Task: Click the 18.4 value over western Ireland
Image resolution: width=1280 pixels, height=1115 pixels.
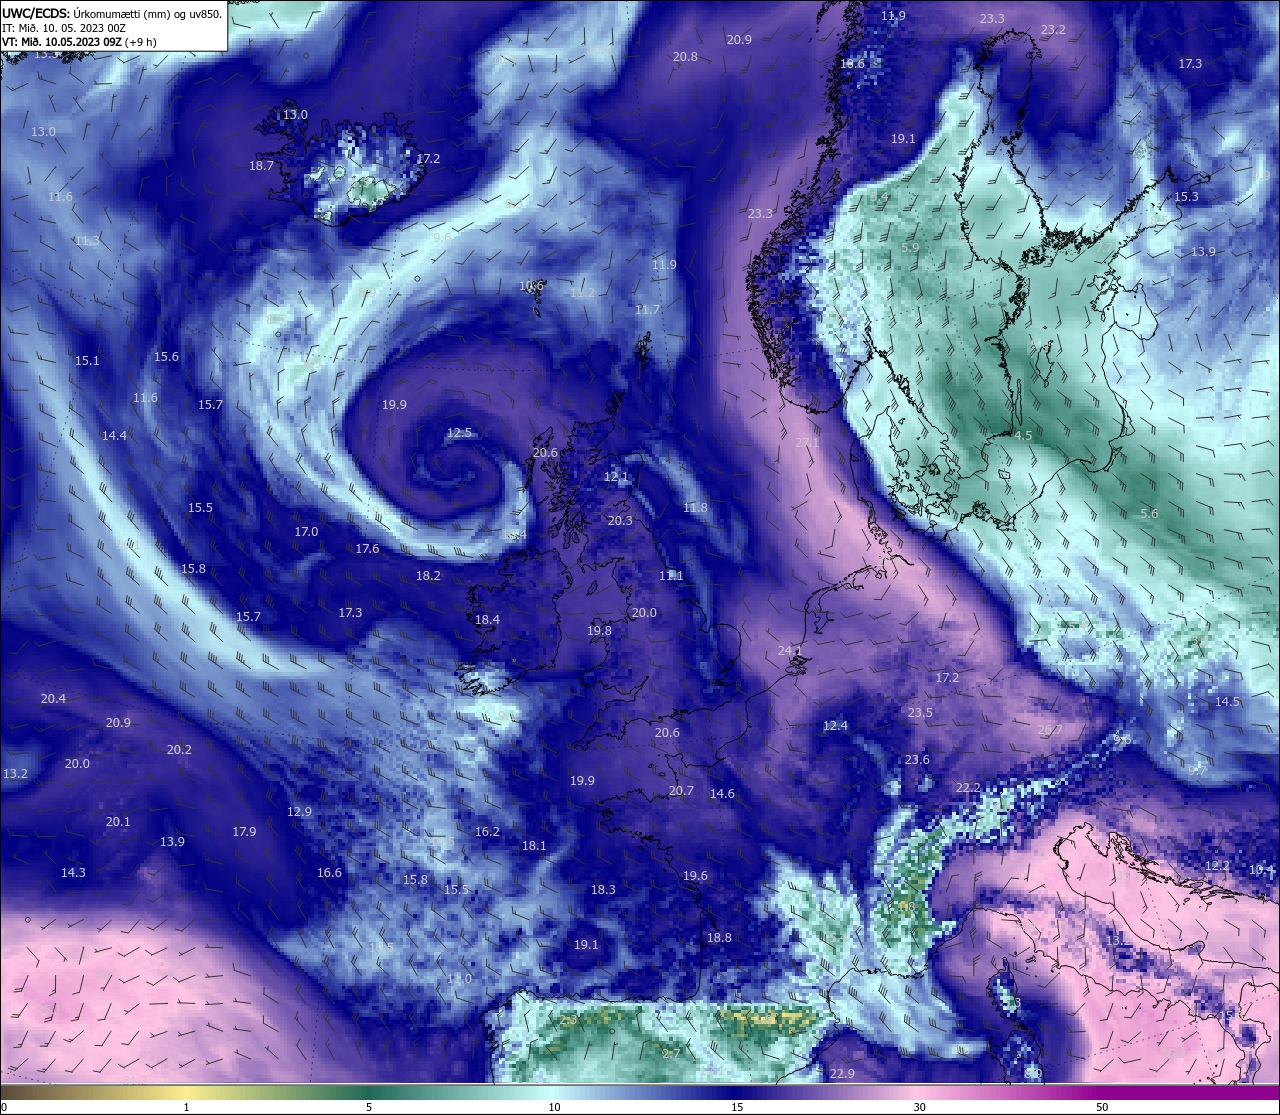Action: (x=487, y=620)
